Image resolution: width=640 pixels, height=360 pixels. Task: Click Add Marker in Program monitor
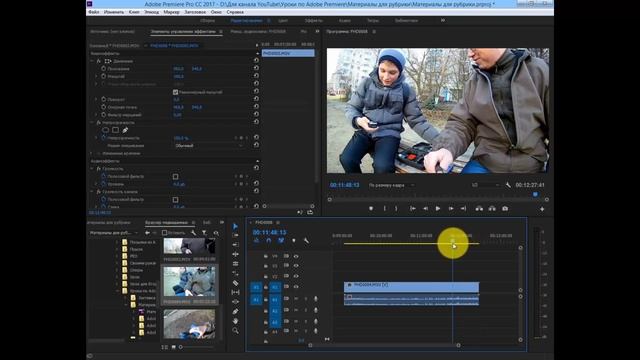coord(371,209)
